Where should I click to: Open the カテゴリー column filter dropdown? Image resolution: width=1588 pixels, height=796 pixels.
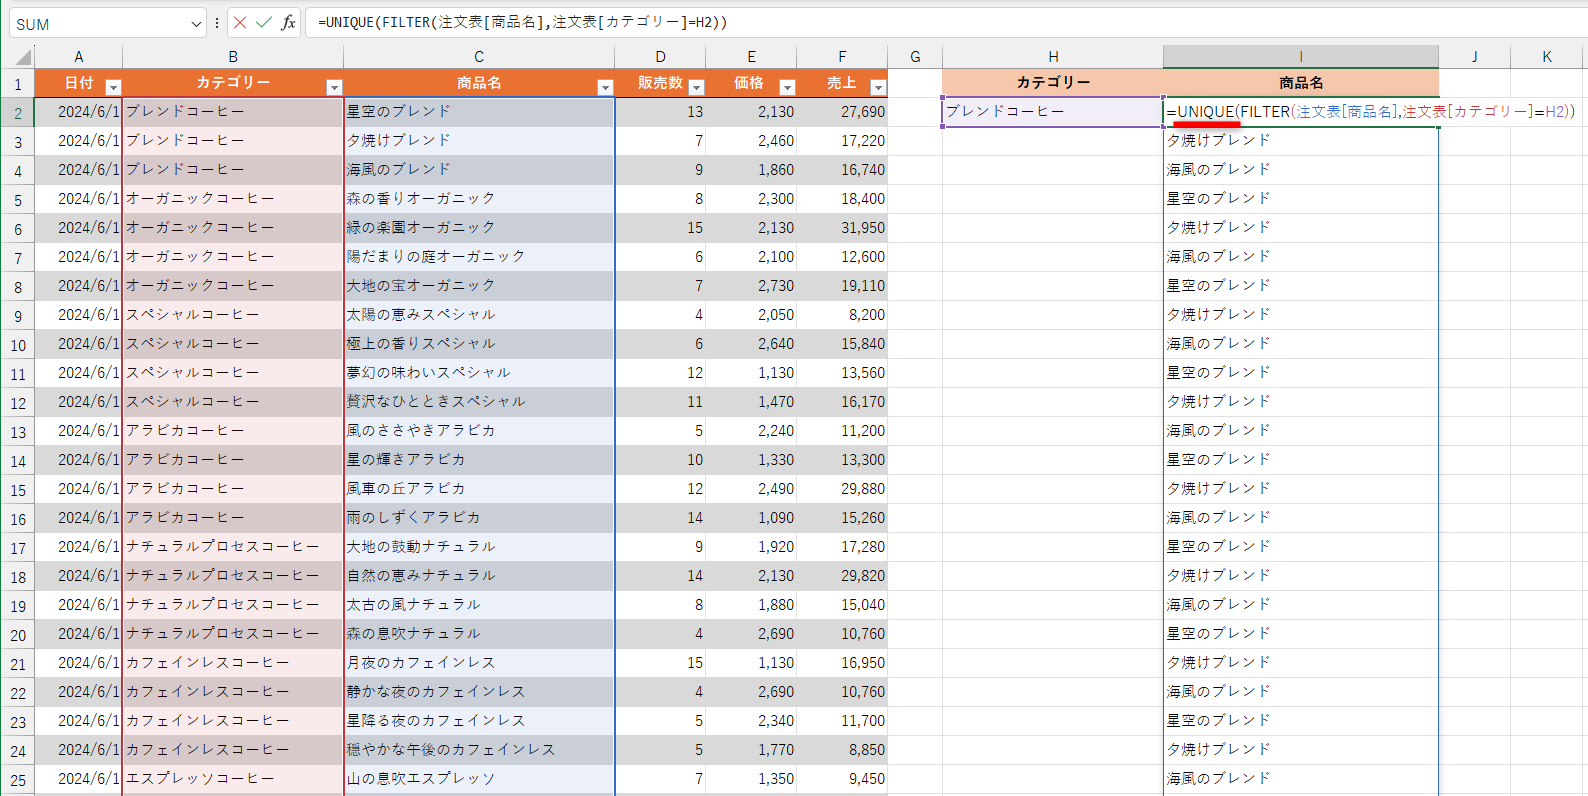tap(334, 87)
